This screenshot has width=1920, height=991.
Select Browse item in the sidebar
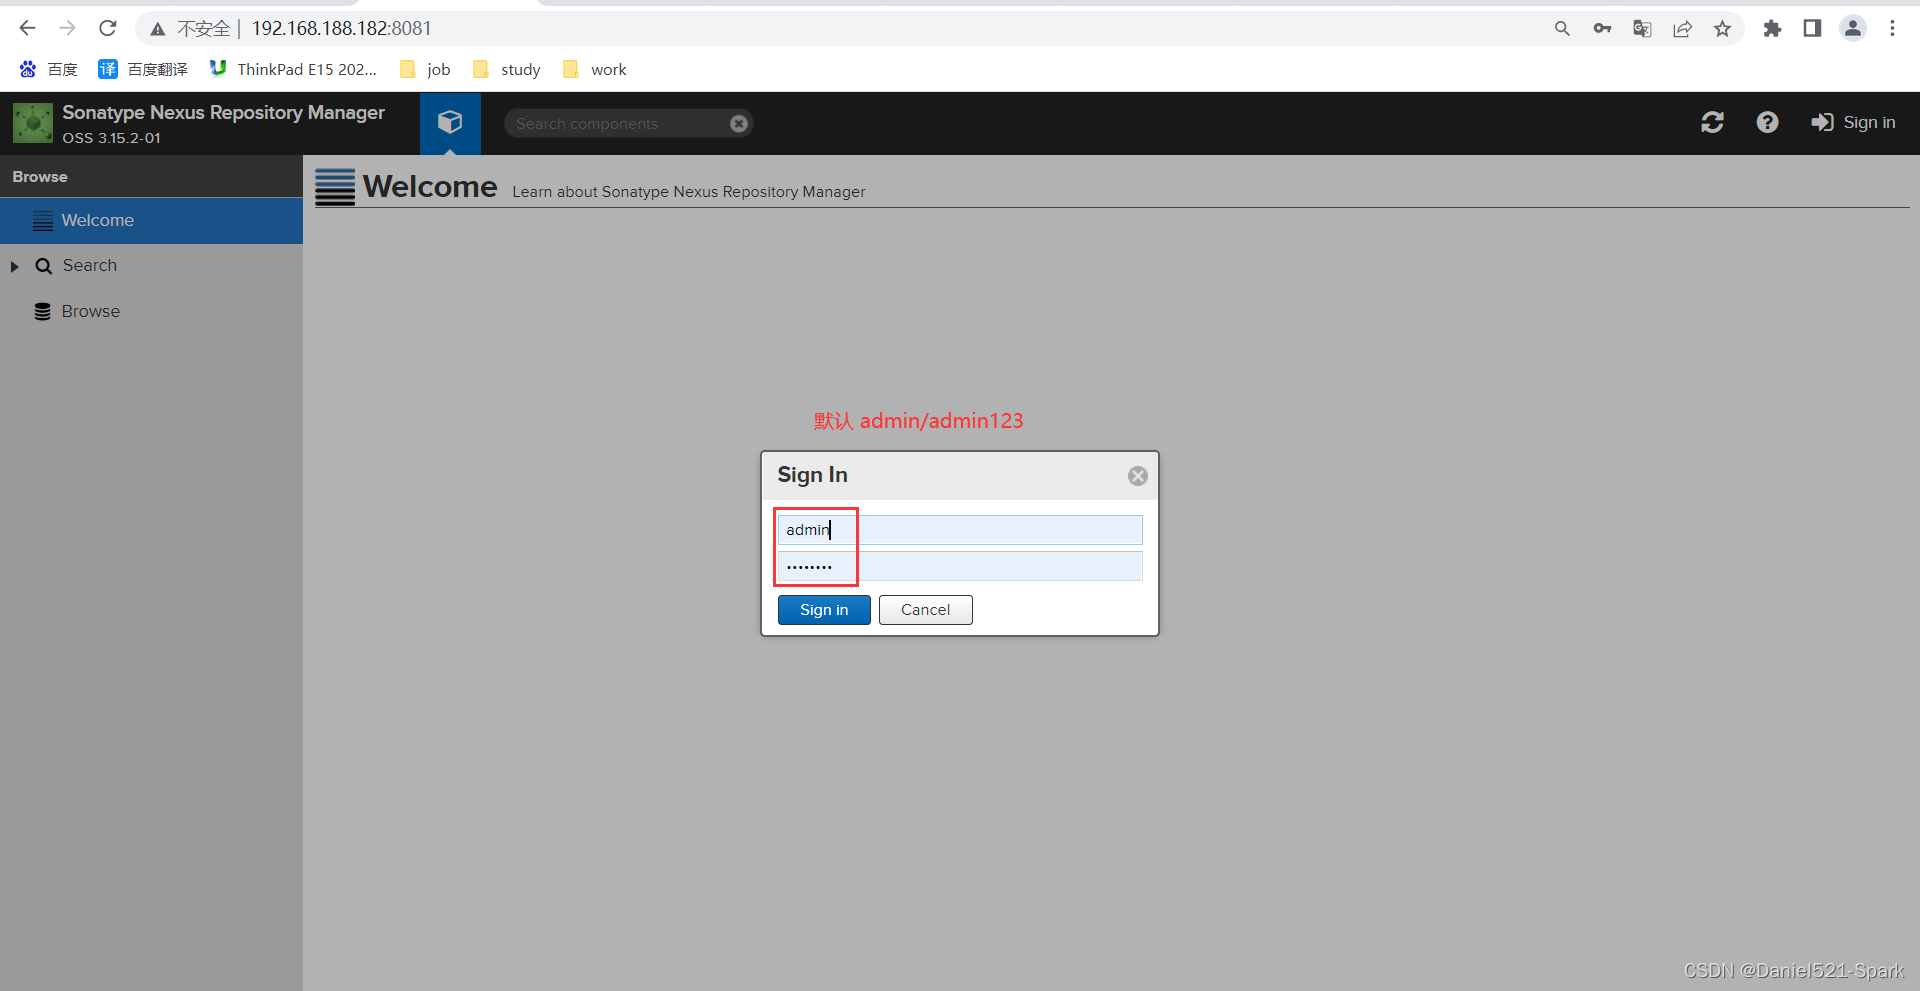[90, 311]
